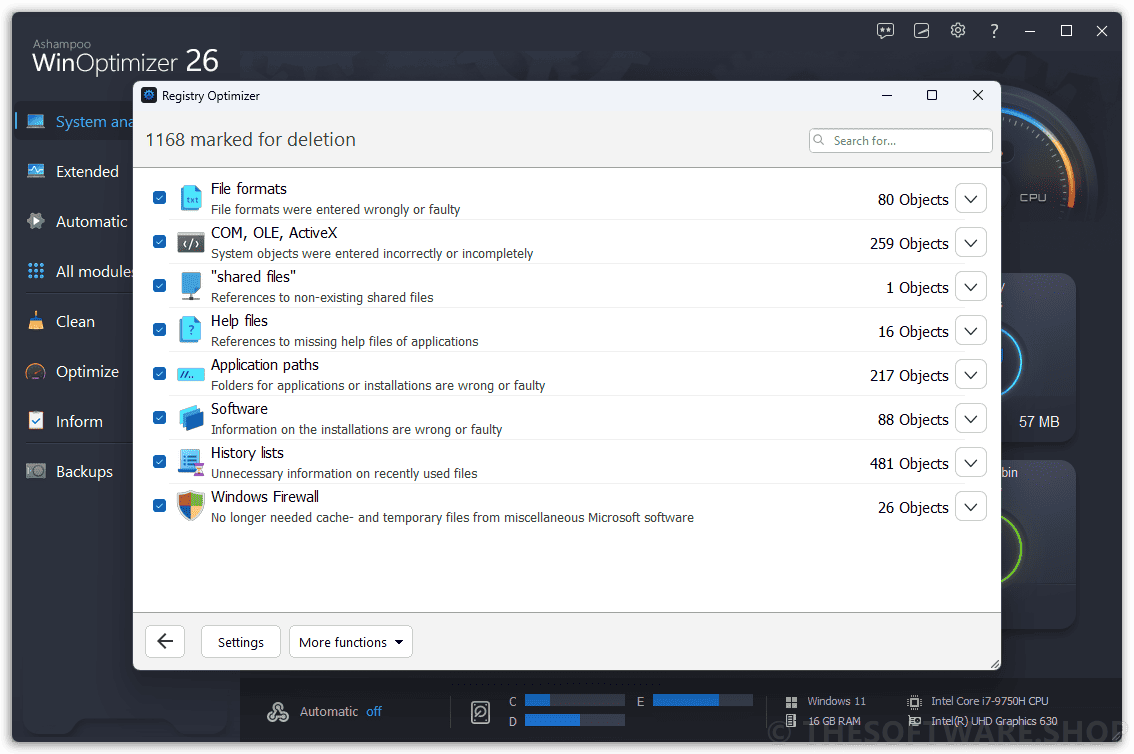Click the shared files monitor icon
This screenshot has width=1134, height=754.
(x=191, y=286)
